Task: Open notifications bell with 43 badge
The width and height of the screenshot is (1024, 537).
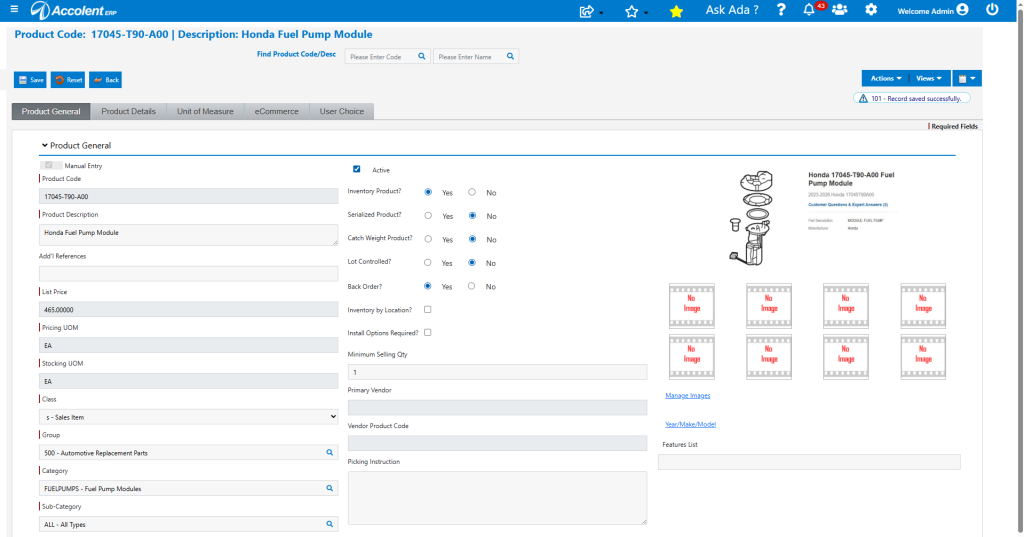Action: [x=809, y=9]
